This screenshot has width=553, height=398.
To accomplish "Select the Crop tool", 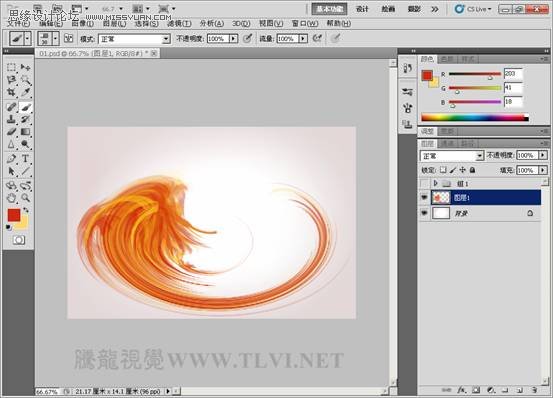I will click(11, 92).
